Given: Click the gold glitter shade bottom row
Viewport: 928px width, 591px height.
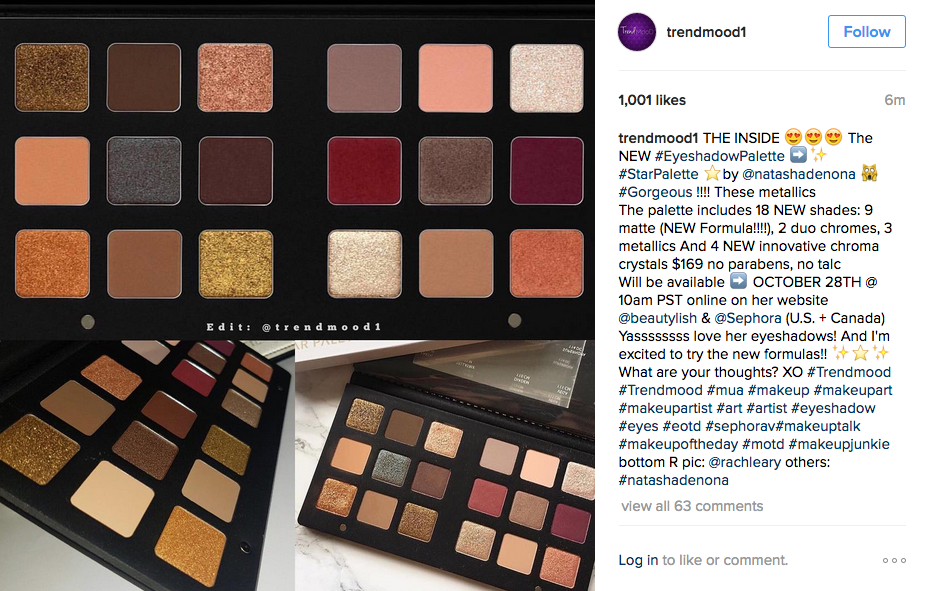Looking at the screenshot, I should [x=236, y=264].
